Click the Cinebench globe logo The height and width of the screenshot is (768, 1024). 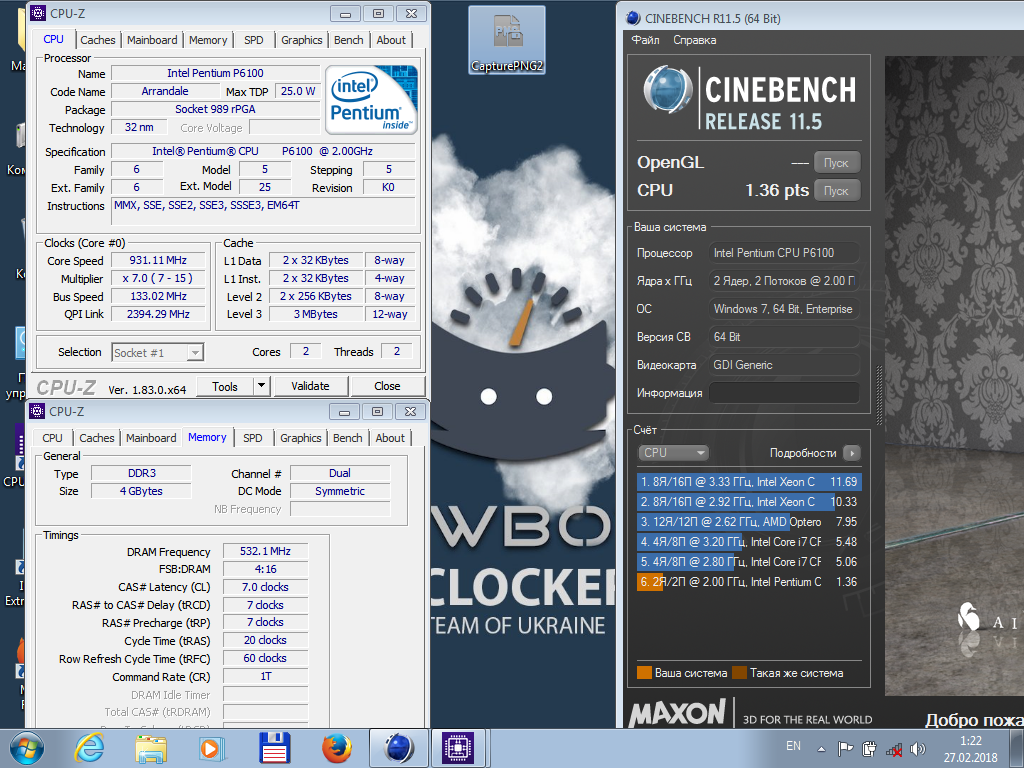pyautogui.click(x=667, y=90)
